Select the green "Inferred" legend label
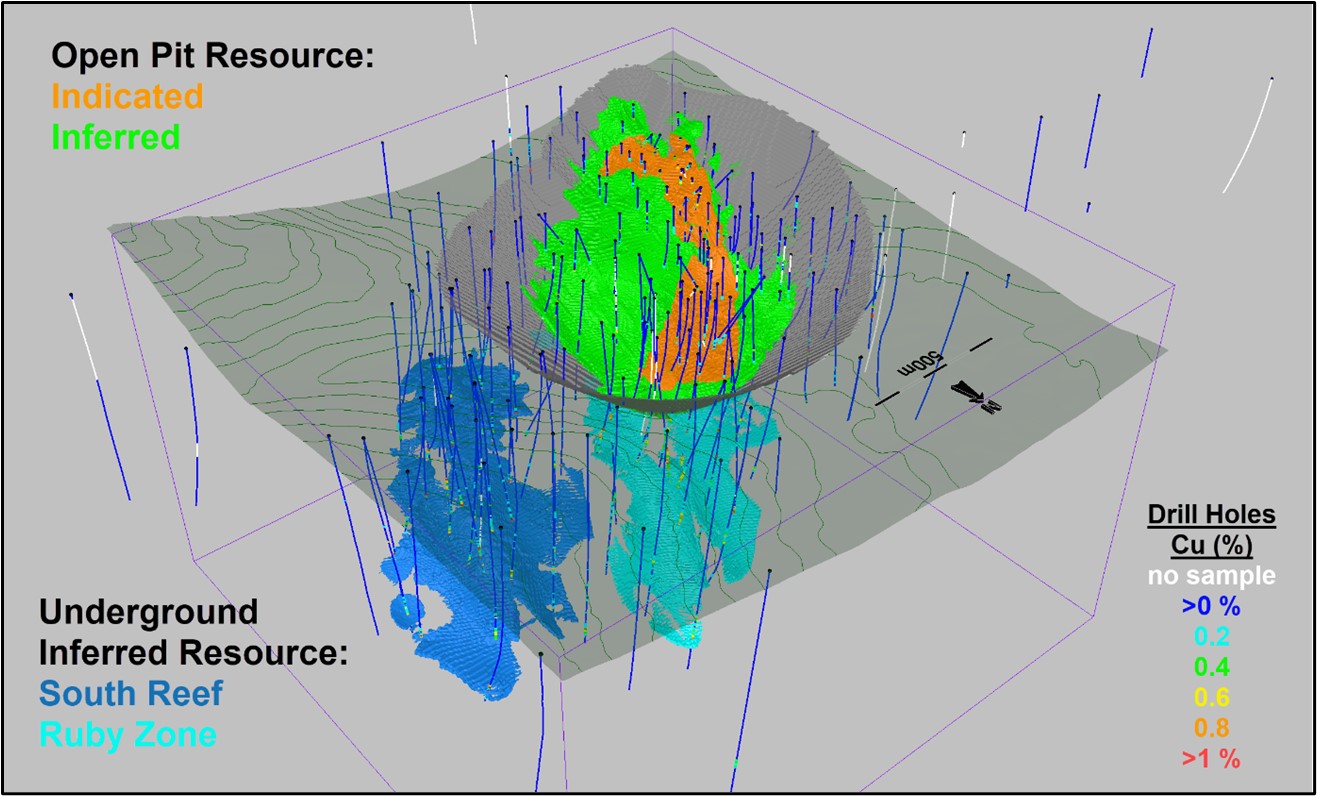The image size is (1317, 796). [x=115, y=136]
